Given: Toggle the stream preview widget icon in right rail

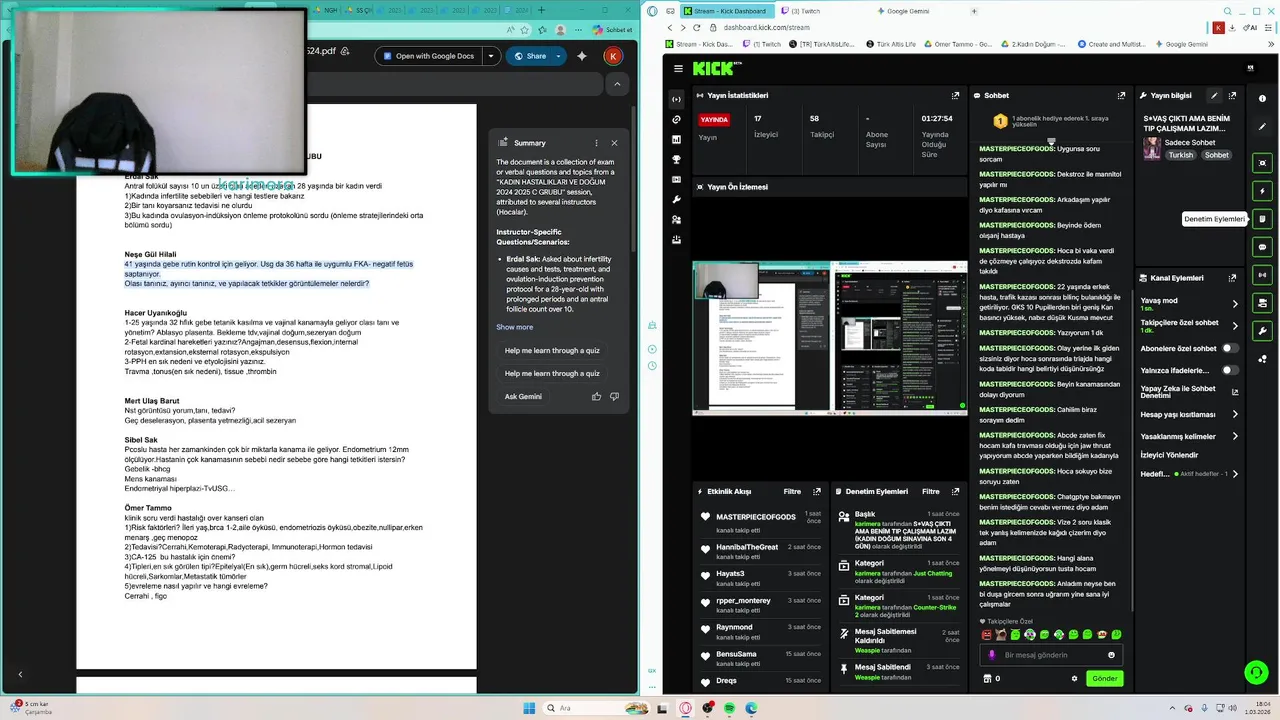Looking at the screenshot, I should (1262, 162).
